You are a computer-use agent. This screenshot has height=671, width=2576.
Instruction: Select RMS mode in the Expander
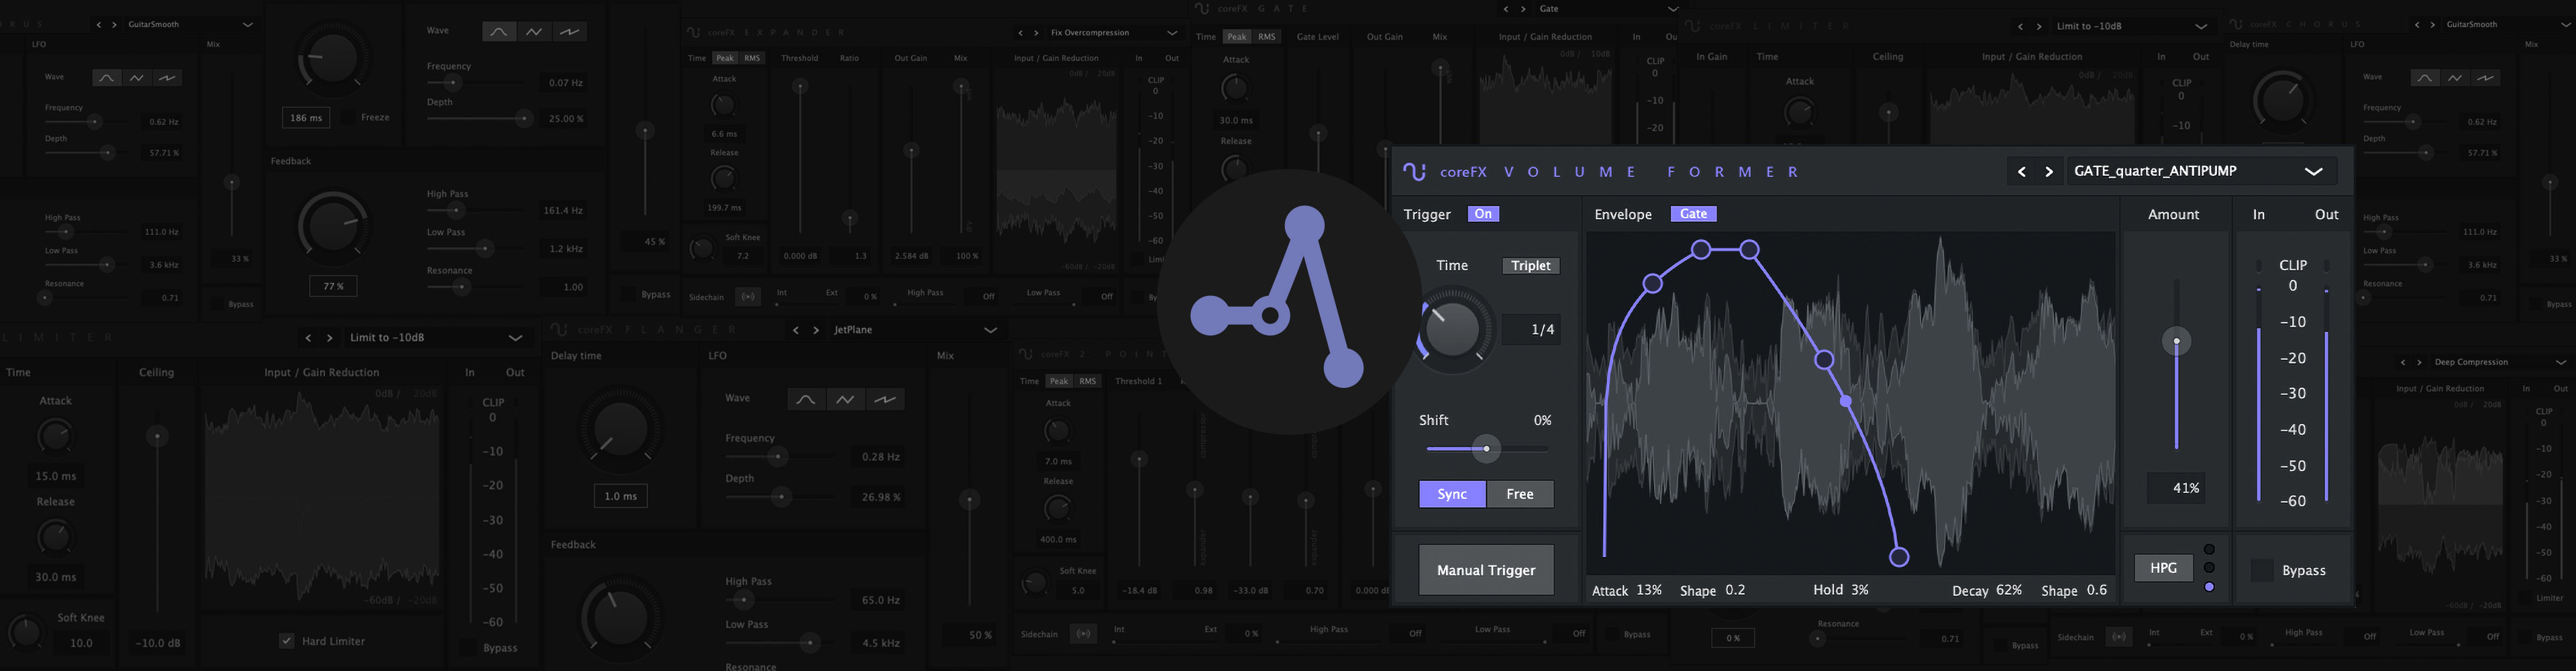[752, 58]
